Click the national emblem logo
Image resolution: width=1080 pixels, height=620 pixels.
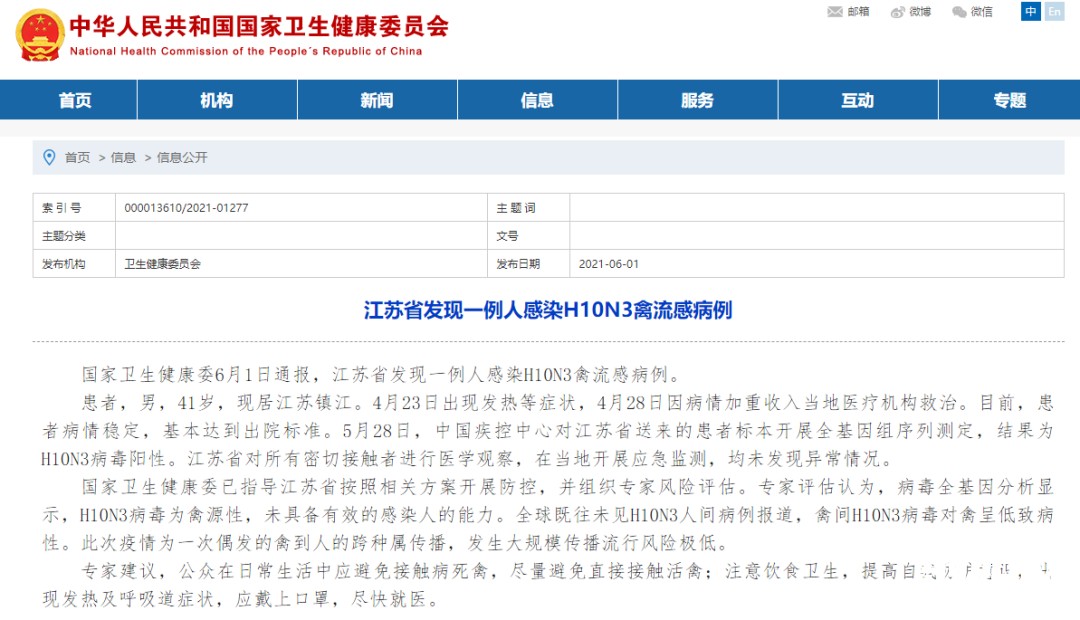coord(40,34)
